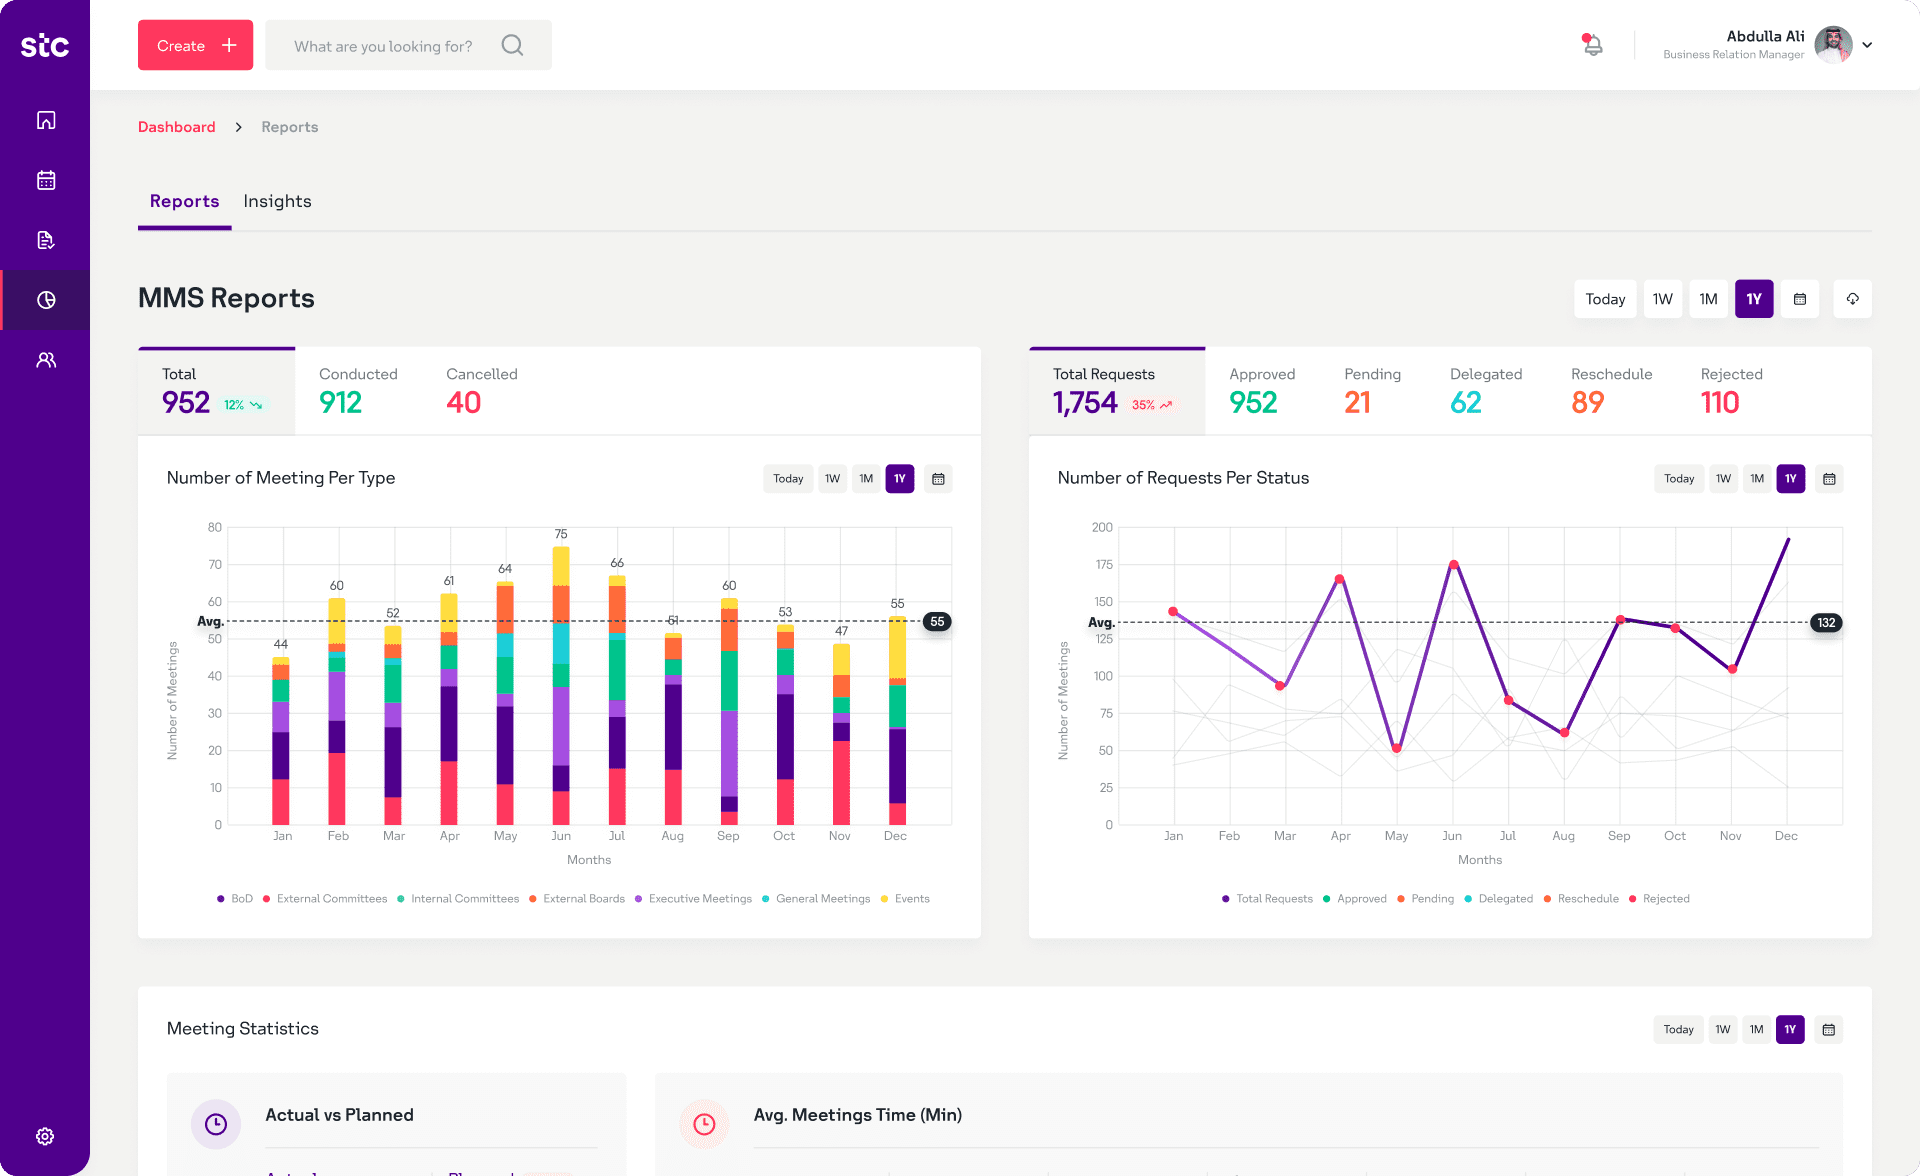The height and width of the screenshot is (1176, 1920).
Task: Select Today in Meeting Per Type chart
Action: (x=788, y=479)
